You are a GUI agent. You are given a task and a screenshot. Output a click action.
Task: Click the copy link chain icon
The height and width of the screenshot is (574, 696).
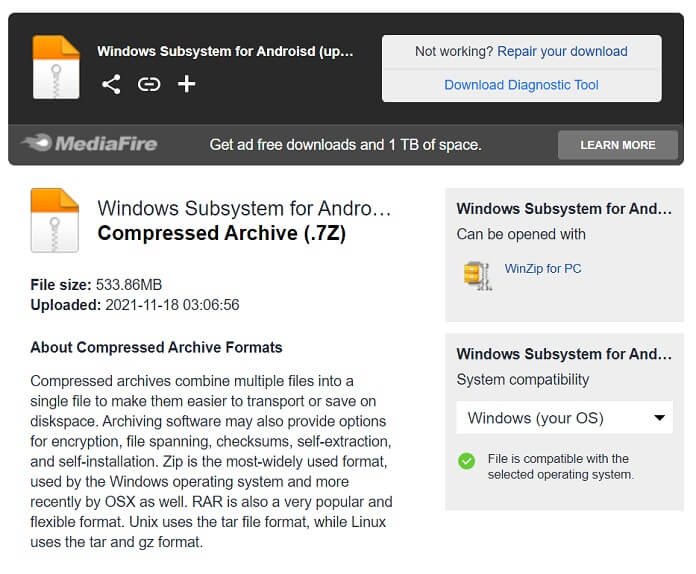pyautogui.click(x=149, y=84)
